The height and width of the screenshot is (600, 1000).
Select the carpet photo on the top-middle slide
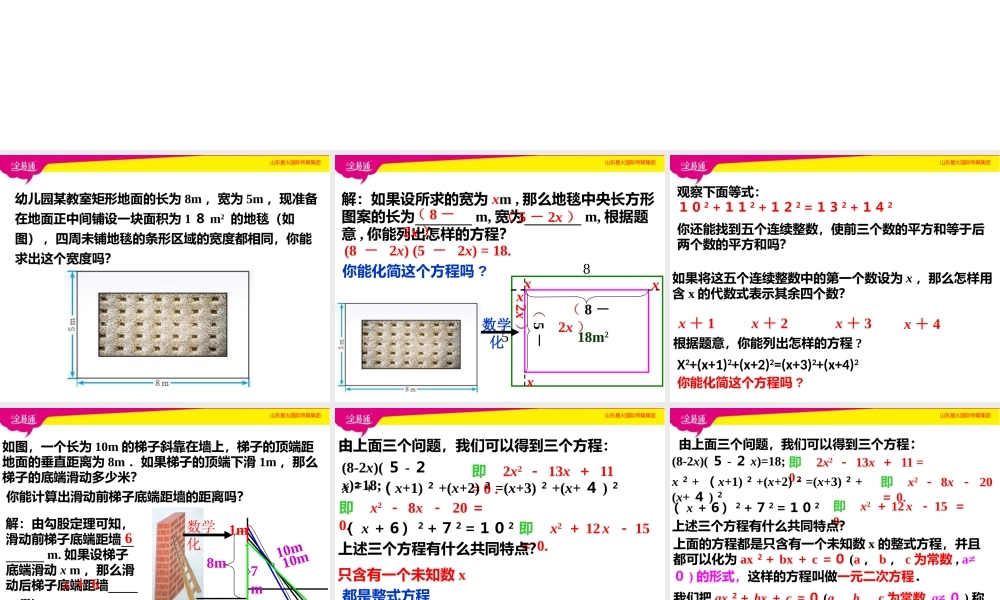413,346
